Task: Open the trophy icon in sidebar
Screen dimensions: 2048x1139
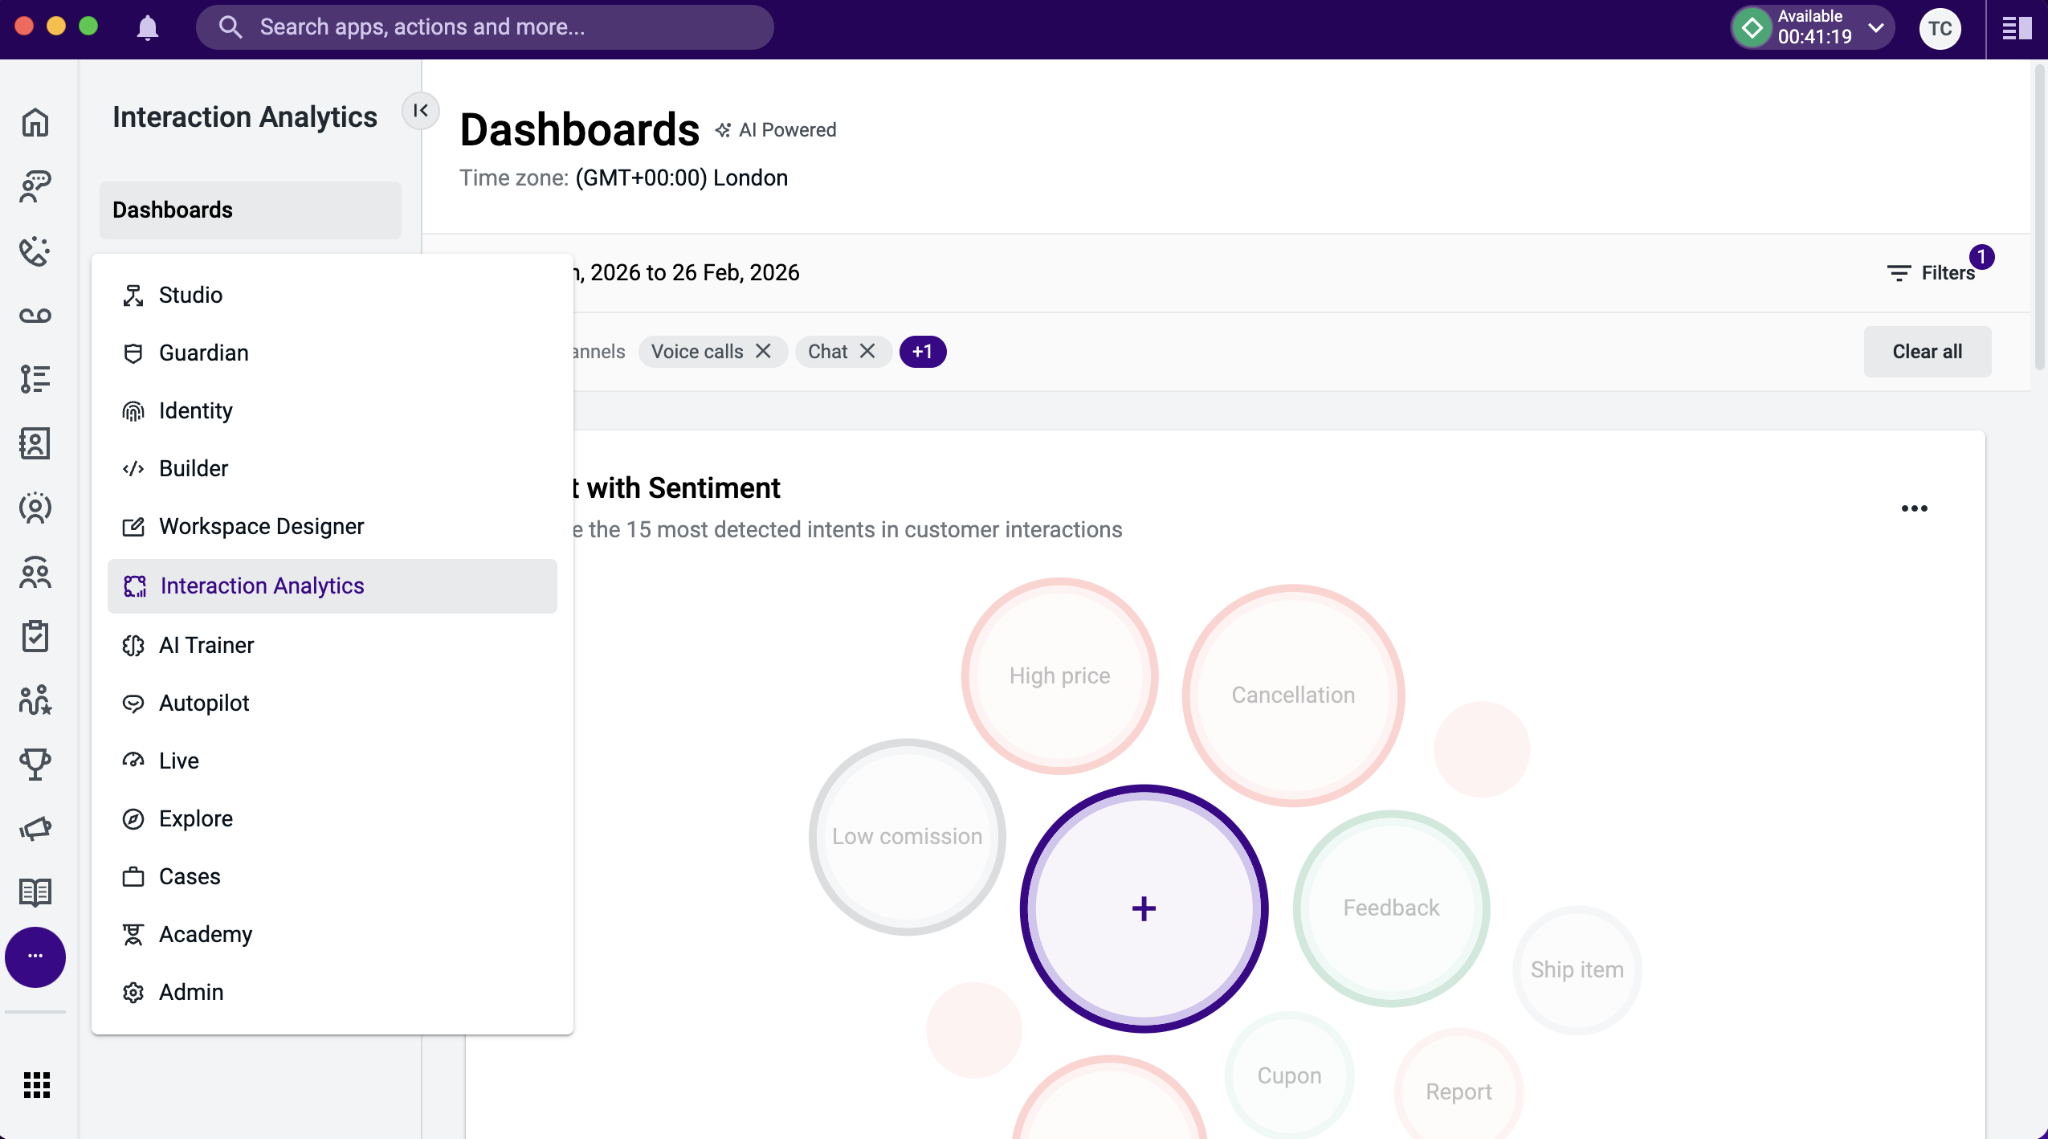Action: (35, 764)
